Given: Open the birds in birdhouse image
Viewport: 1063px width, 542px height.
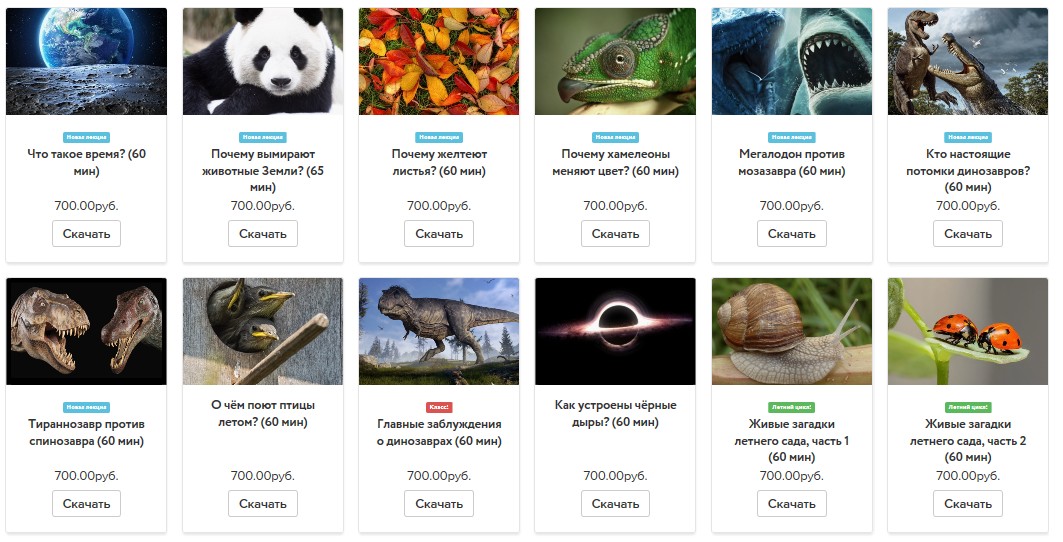Looking at the screenshot, I should click(263, 331).
